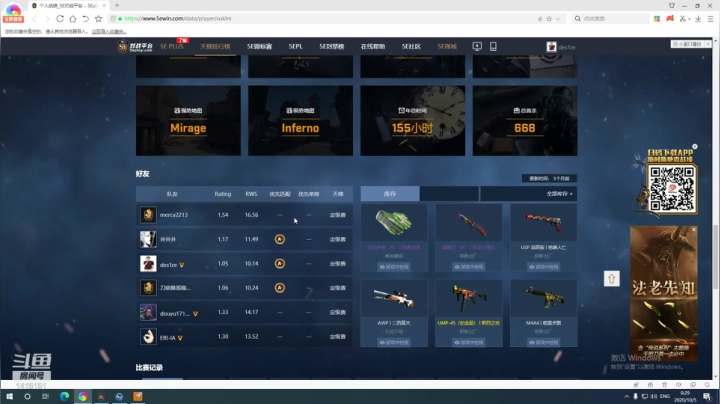Click ERU-IA's OK-hand avatar

pyautogui.click(x=148, y=337)
